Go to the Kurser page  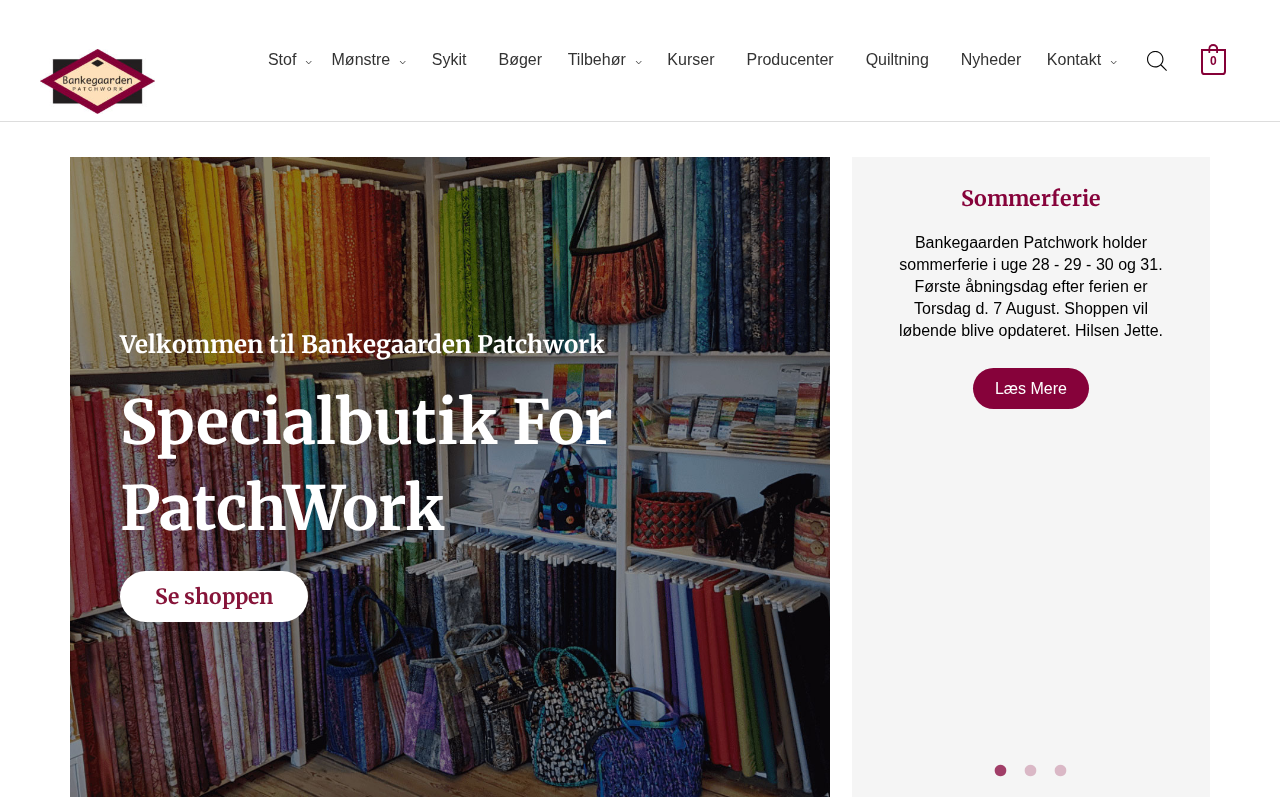click(691, 60)
